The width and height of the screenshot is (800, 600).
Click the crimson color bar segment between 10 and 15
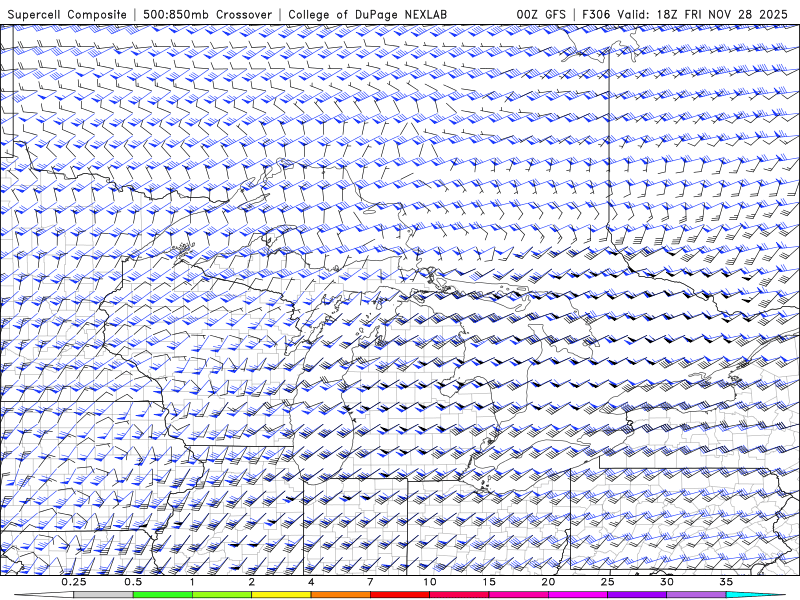pyautogui.click(x=459, y=595)
